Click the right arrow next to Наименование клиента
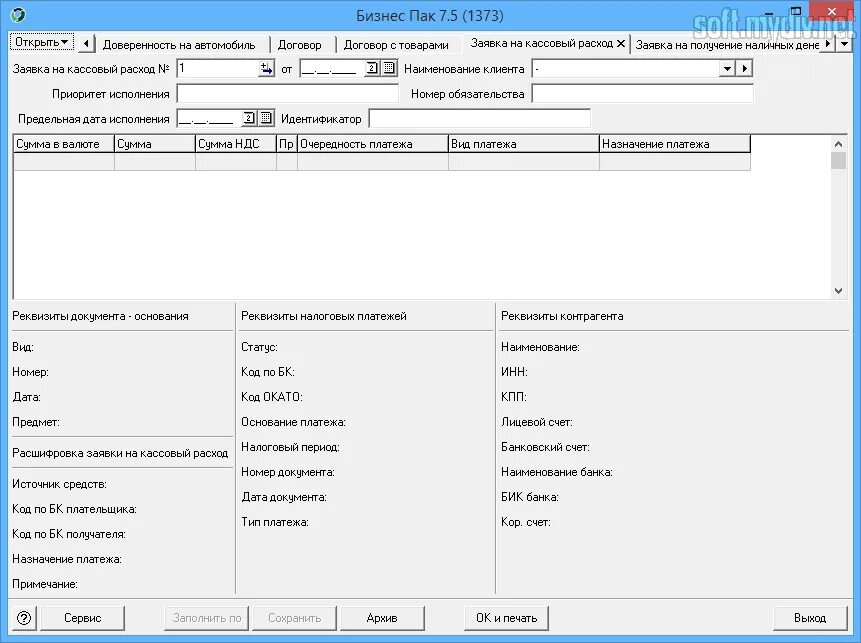The height and width of the screenshot is (643, 861). tap(745, 69)
